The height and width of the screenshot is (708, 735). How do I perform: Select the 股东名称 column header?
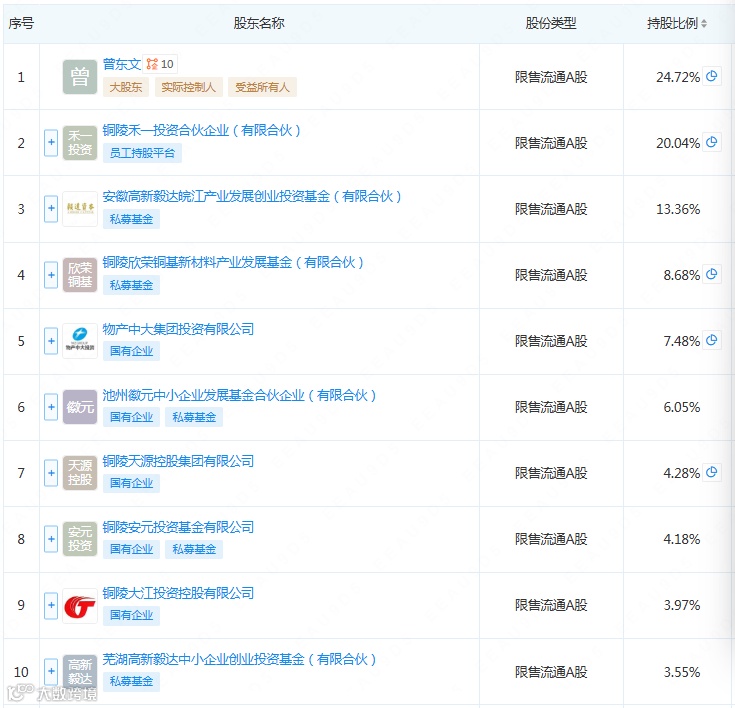coord(259,23)
